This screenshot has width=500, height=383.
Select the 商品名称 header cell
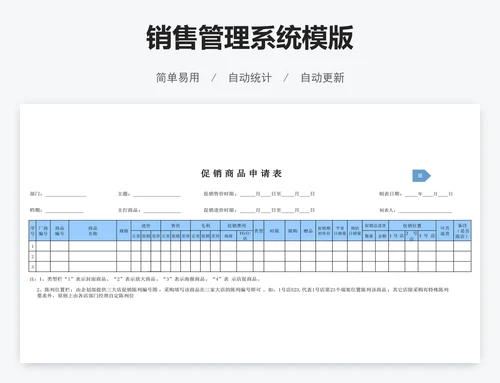93,231
